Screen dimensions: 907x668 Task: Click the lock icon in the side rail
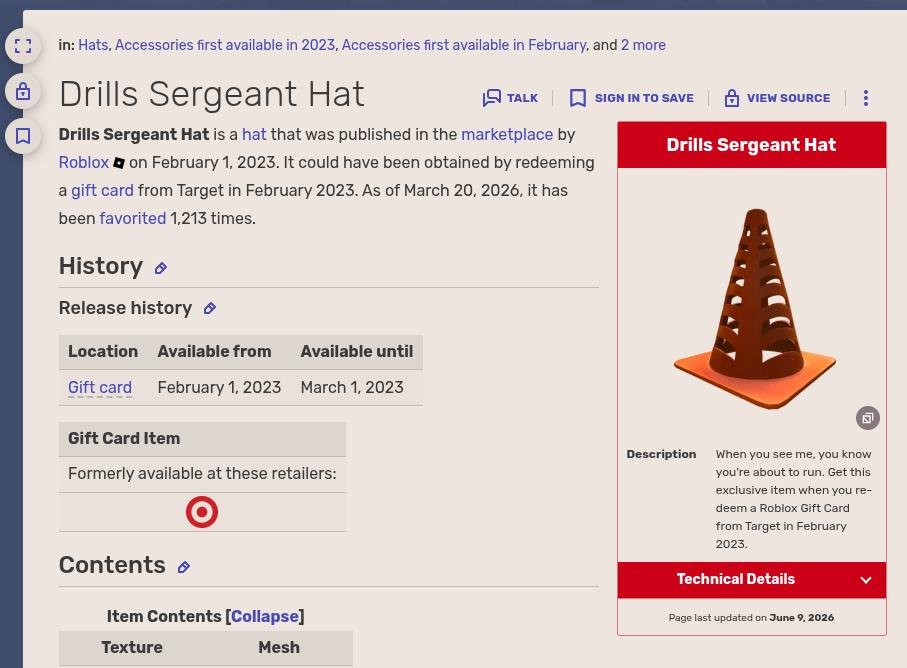23,91
